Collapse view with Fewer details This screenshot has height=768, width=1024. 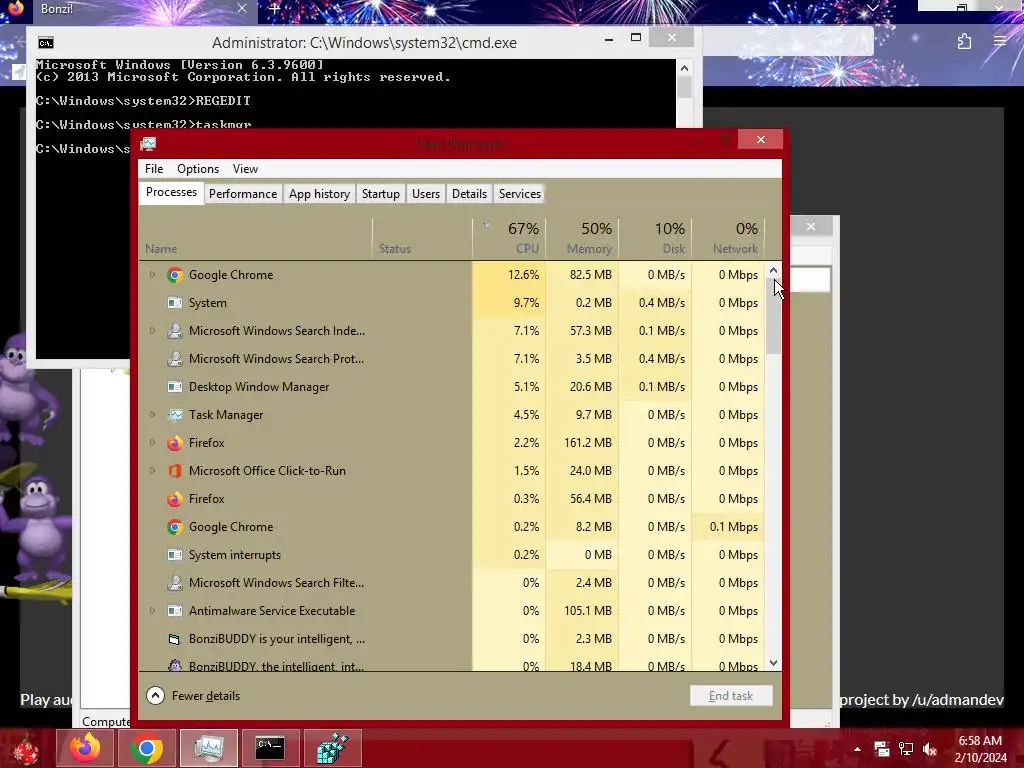[x=193, y=696]
